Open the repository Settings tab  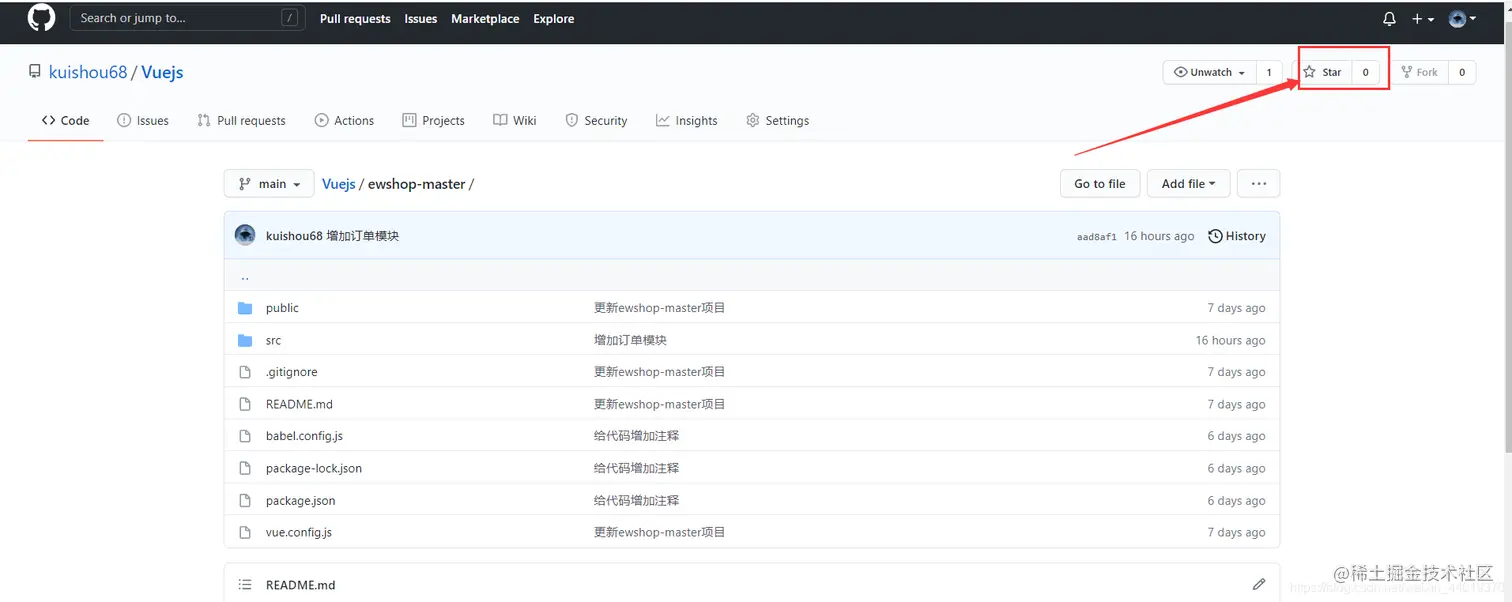coord(777,120)
